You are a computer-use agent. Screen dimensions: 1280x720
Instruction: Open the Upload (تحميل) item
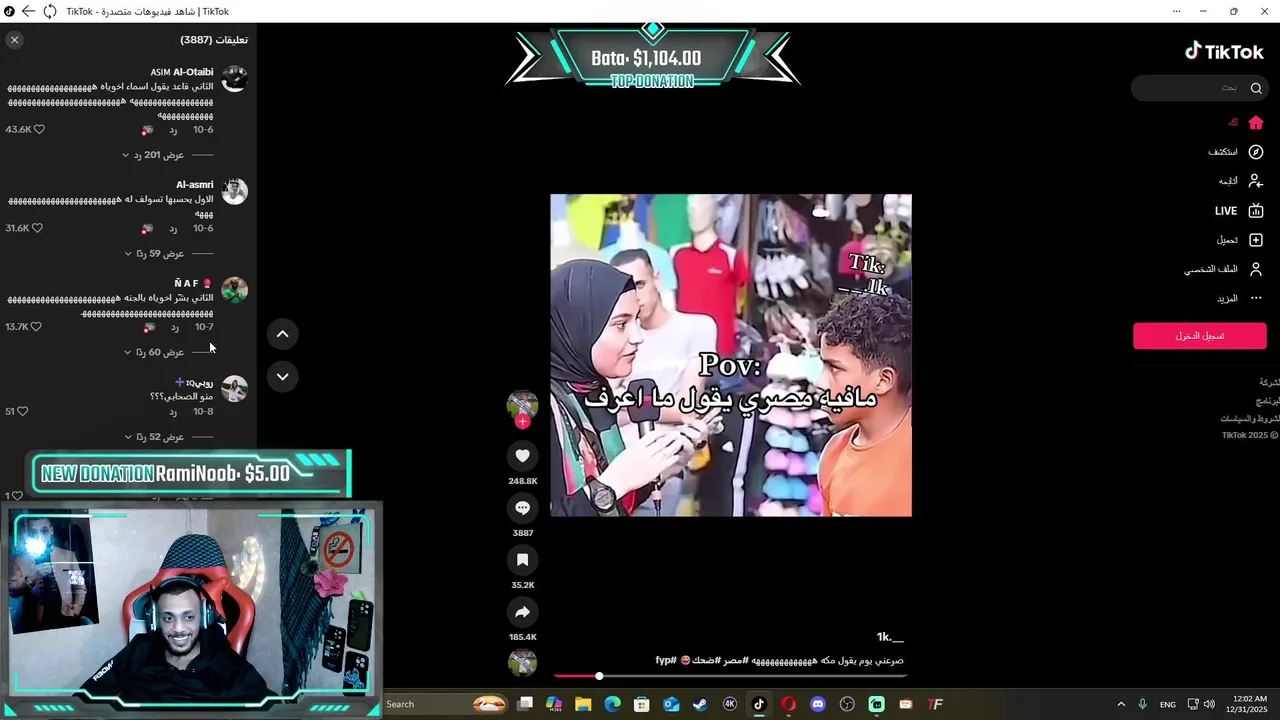(x=1240, y=240)
